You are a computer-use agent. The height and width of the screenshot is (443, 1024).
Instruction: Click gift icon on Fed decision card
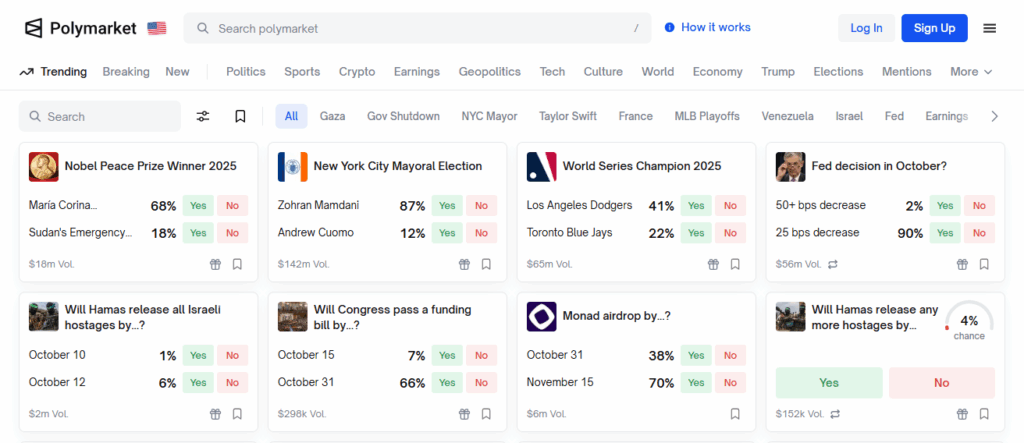coord(962,264)
